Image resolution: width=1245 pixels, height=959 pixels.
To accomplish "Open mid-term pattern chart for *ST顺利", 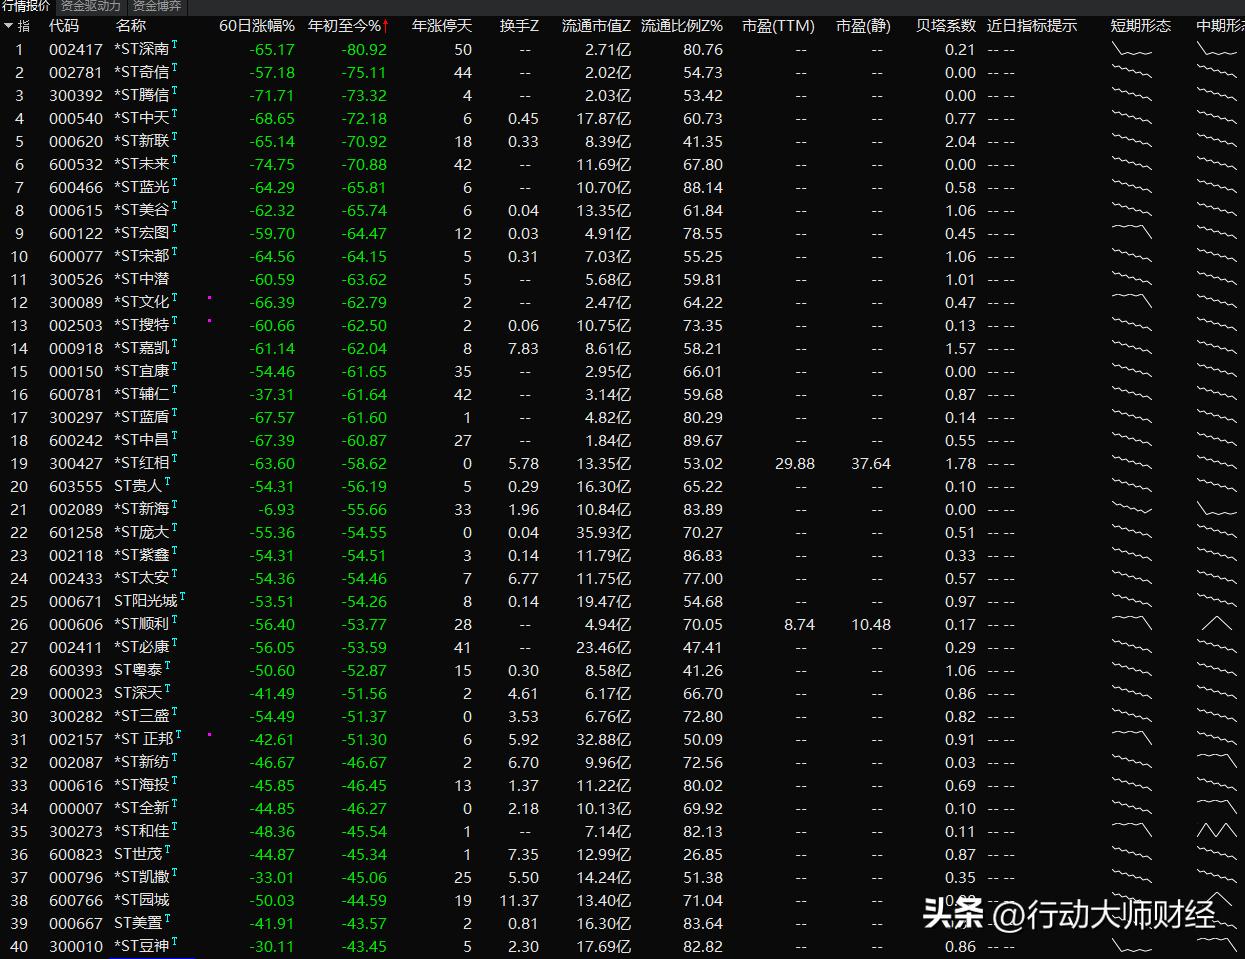I will pos(1216,623).
